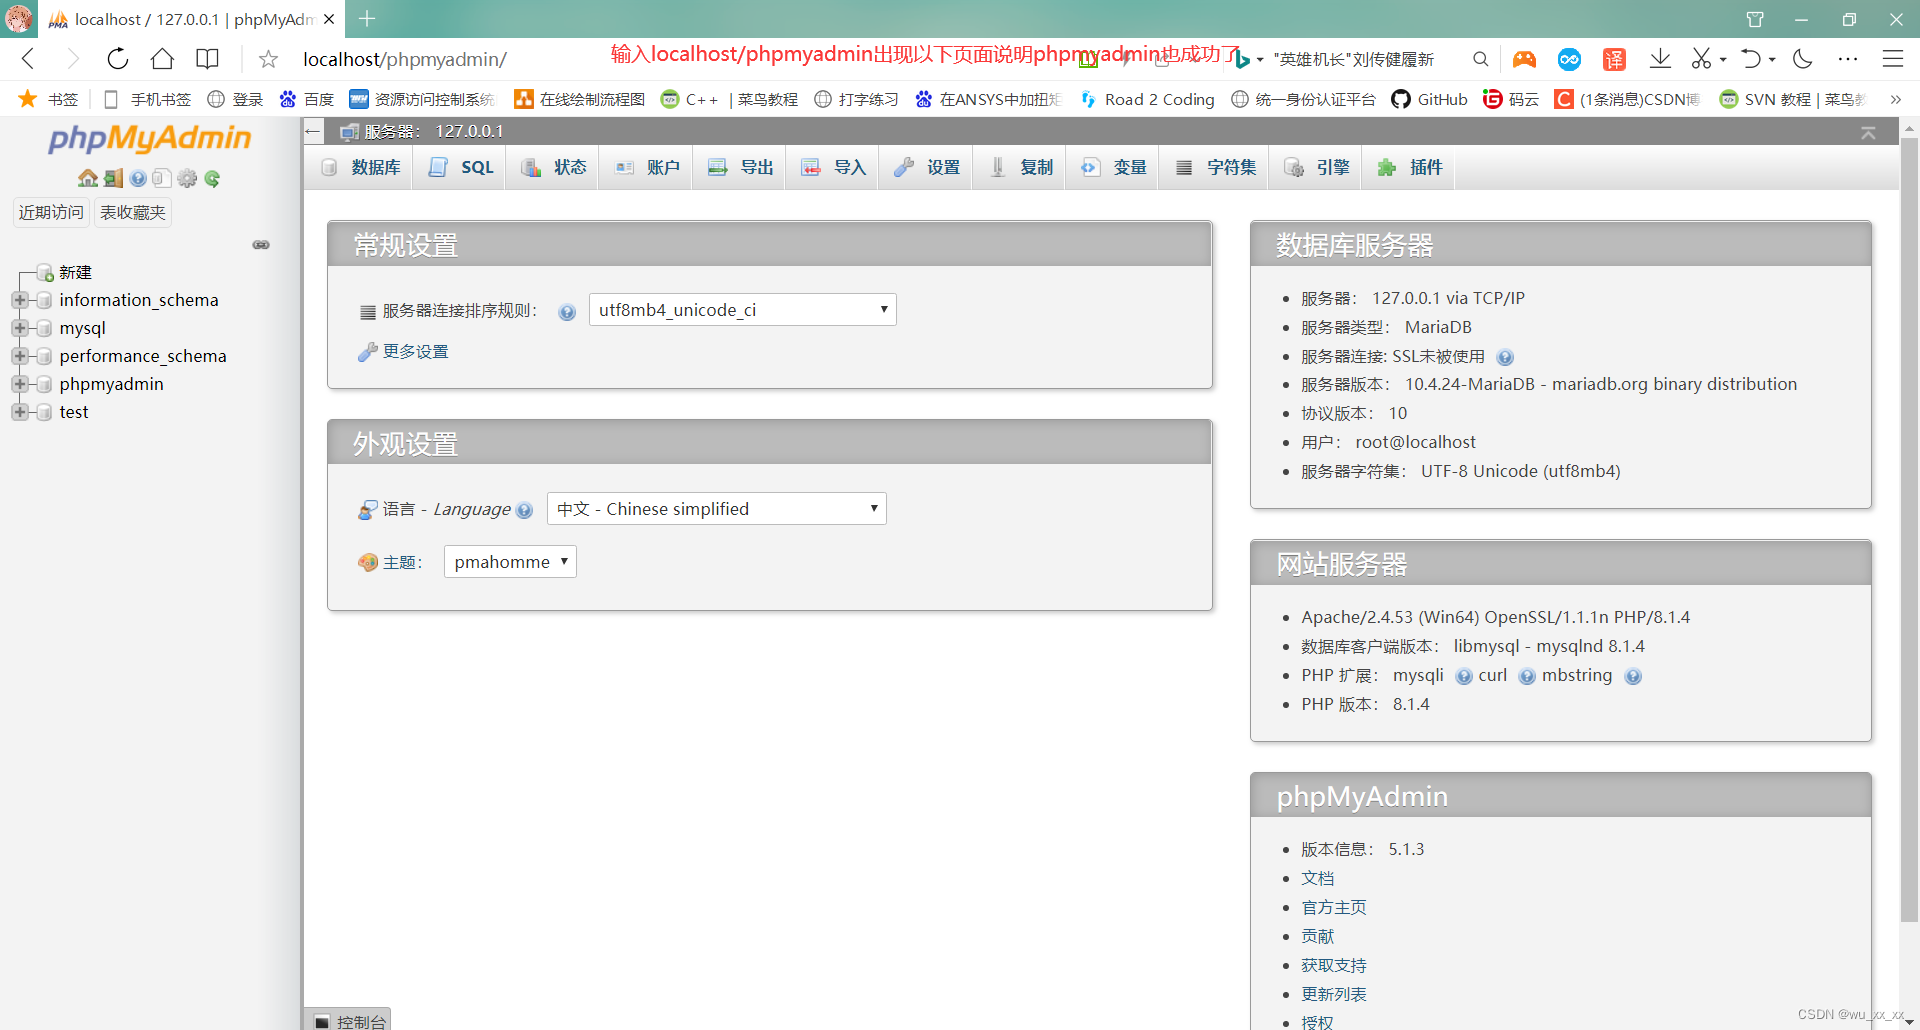The height and width of the screenshot is (1030, 1920).
Task: Click 新建 to create a new database
Action: pos(75,272)
